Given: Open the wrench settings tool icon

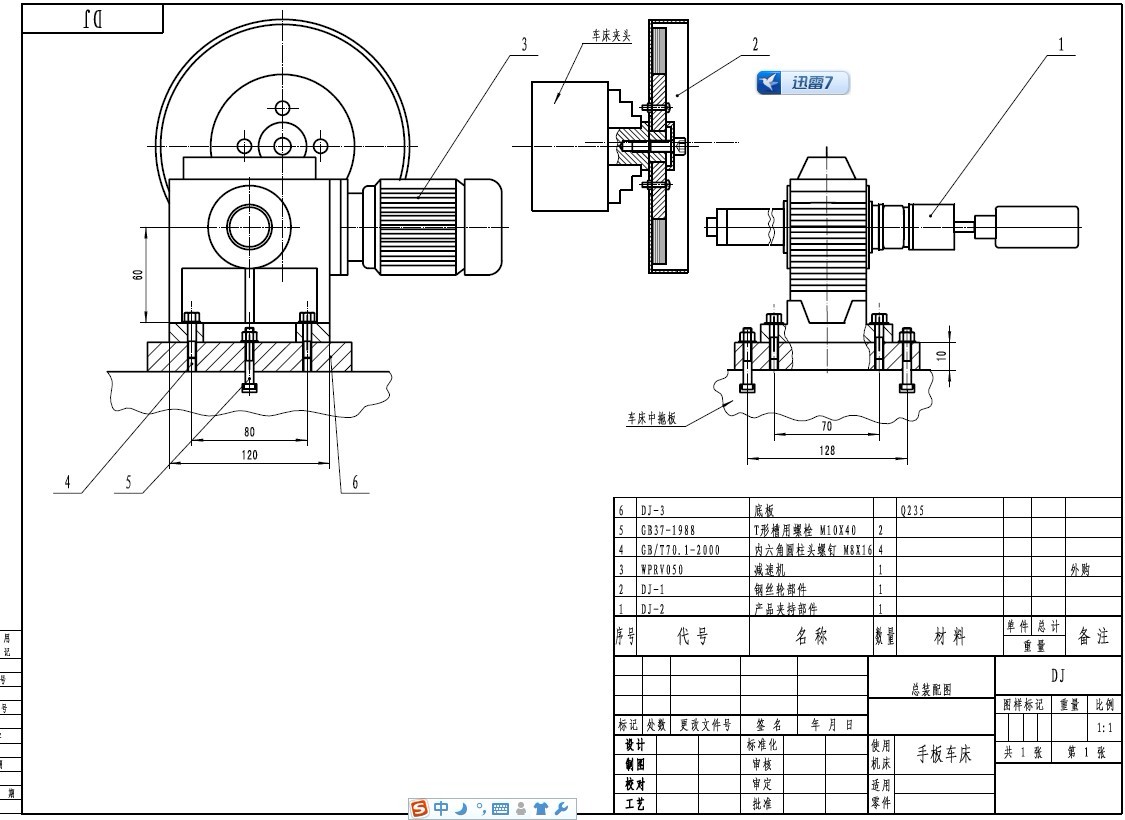Looking at the screenshot, I should click(562, 809).
